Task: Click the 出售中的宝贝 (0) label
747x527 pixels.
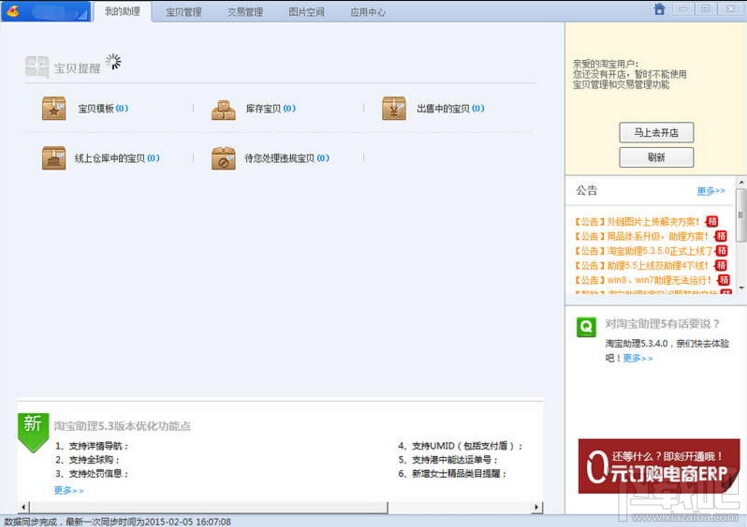Action: (x=451, y=109)
